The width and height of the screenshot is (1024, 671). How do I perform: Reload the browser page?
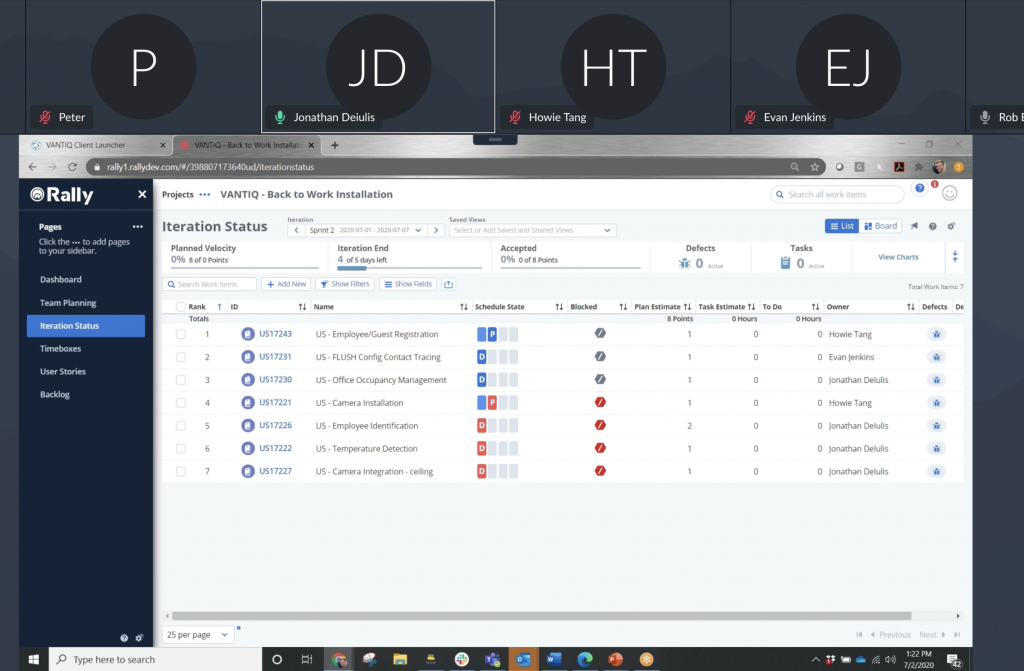click(72, 167)
